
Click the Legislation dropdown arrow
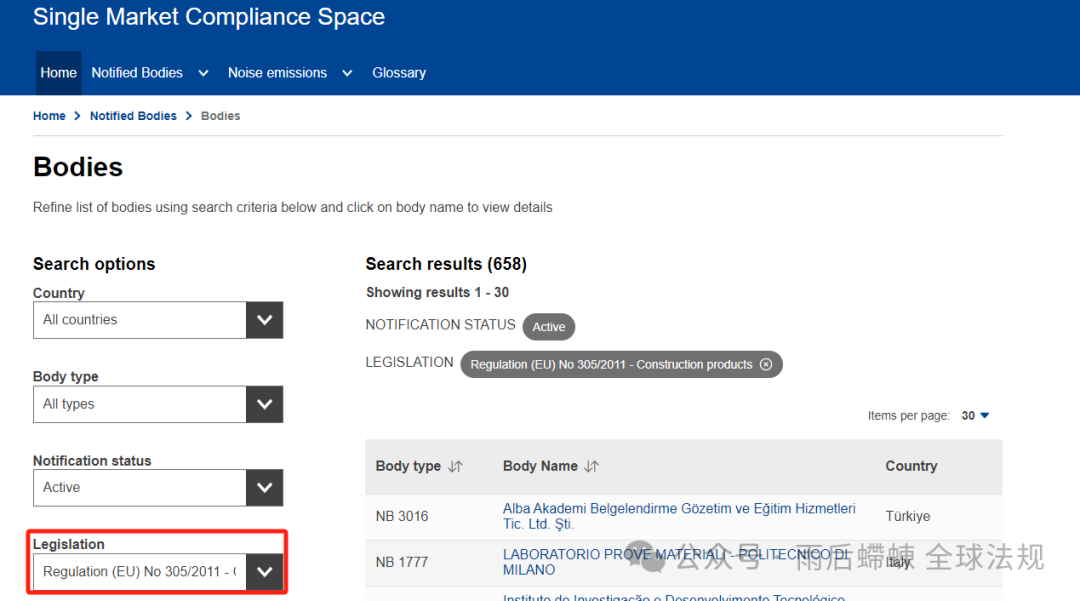point(264,571)
